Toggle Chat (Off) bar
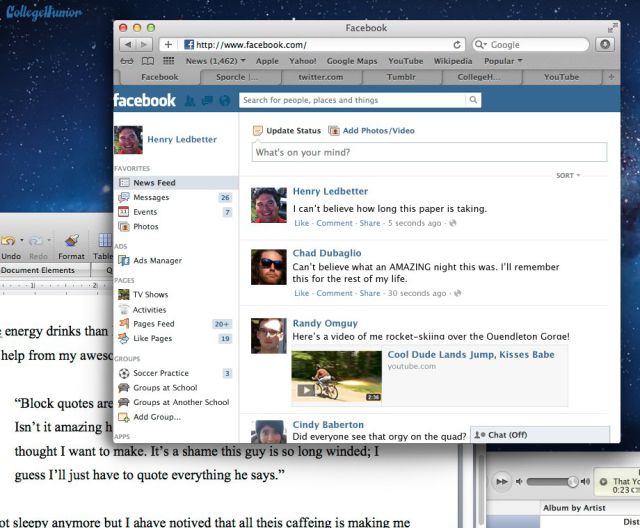 point(540,435)
